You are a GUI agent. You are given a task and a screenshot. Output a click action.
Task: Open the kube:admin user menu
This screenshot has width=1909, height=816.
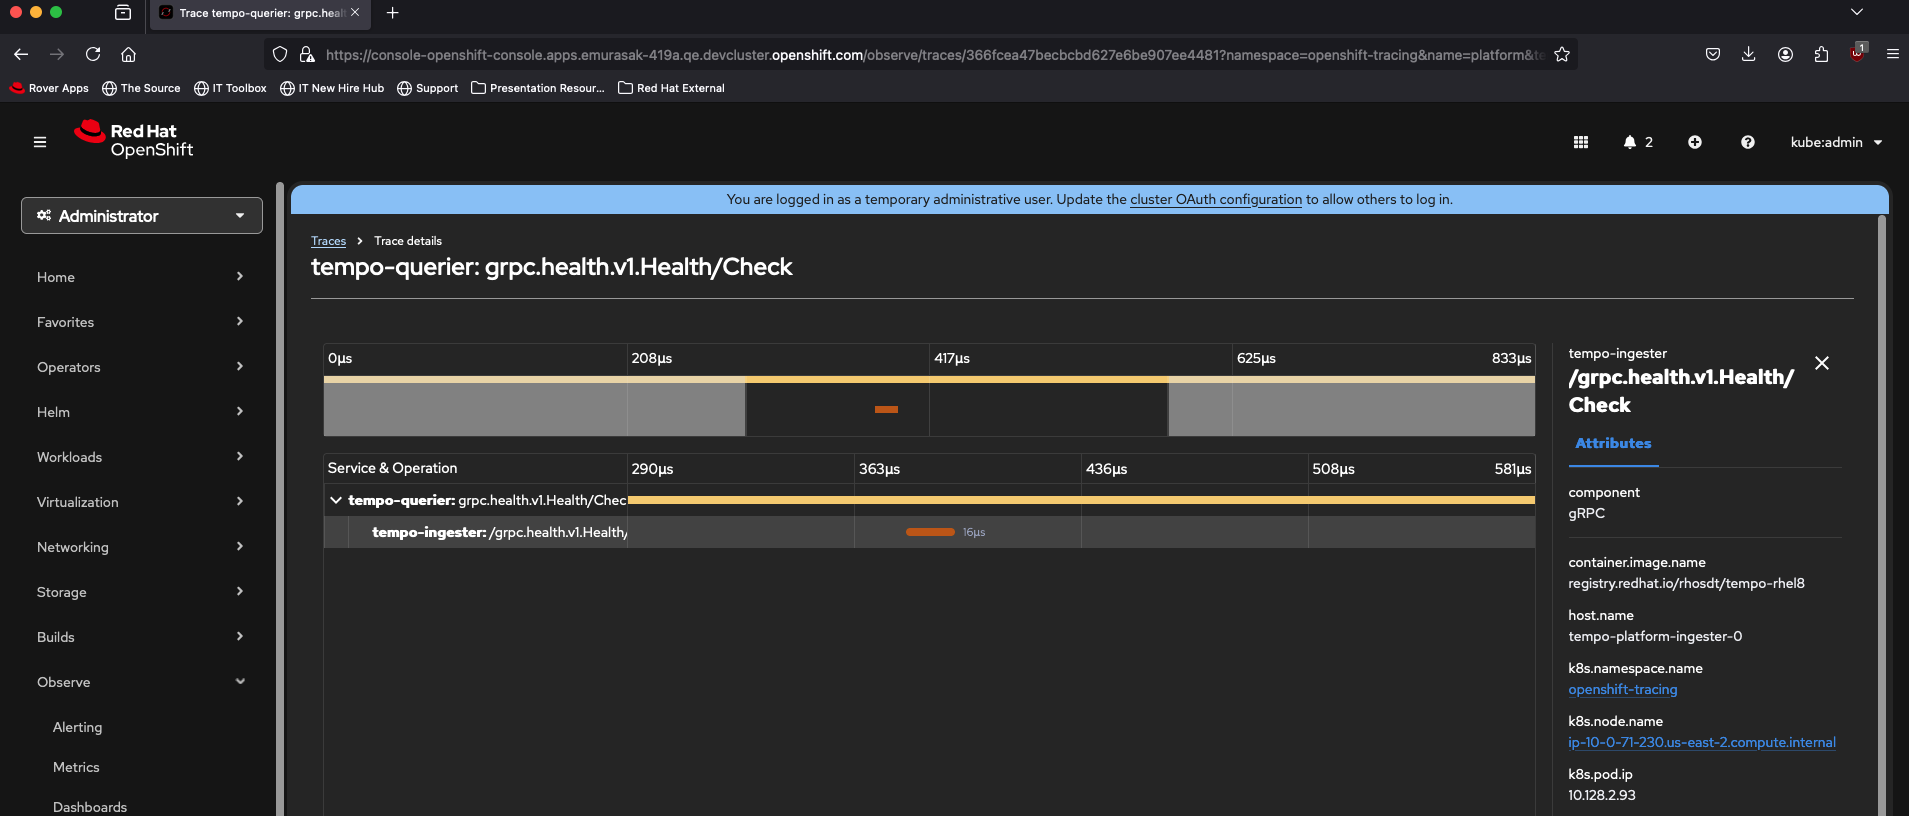[1836, 142]
